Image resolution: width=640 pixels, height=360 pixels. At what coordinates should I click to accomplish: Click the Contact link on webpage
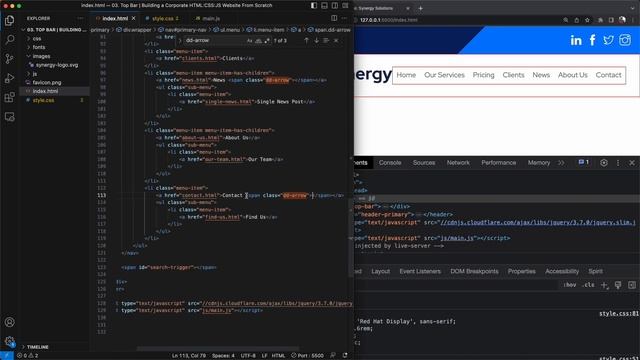pyautogui.click(x=608, y=75)
